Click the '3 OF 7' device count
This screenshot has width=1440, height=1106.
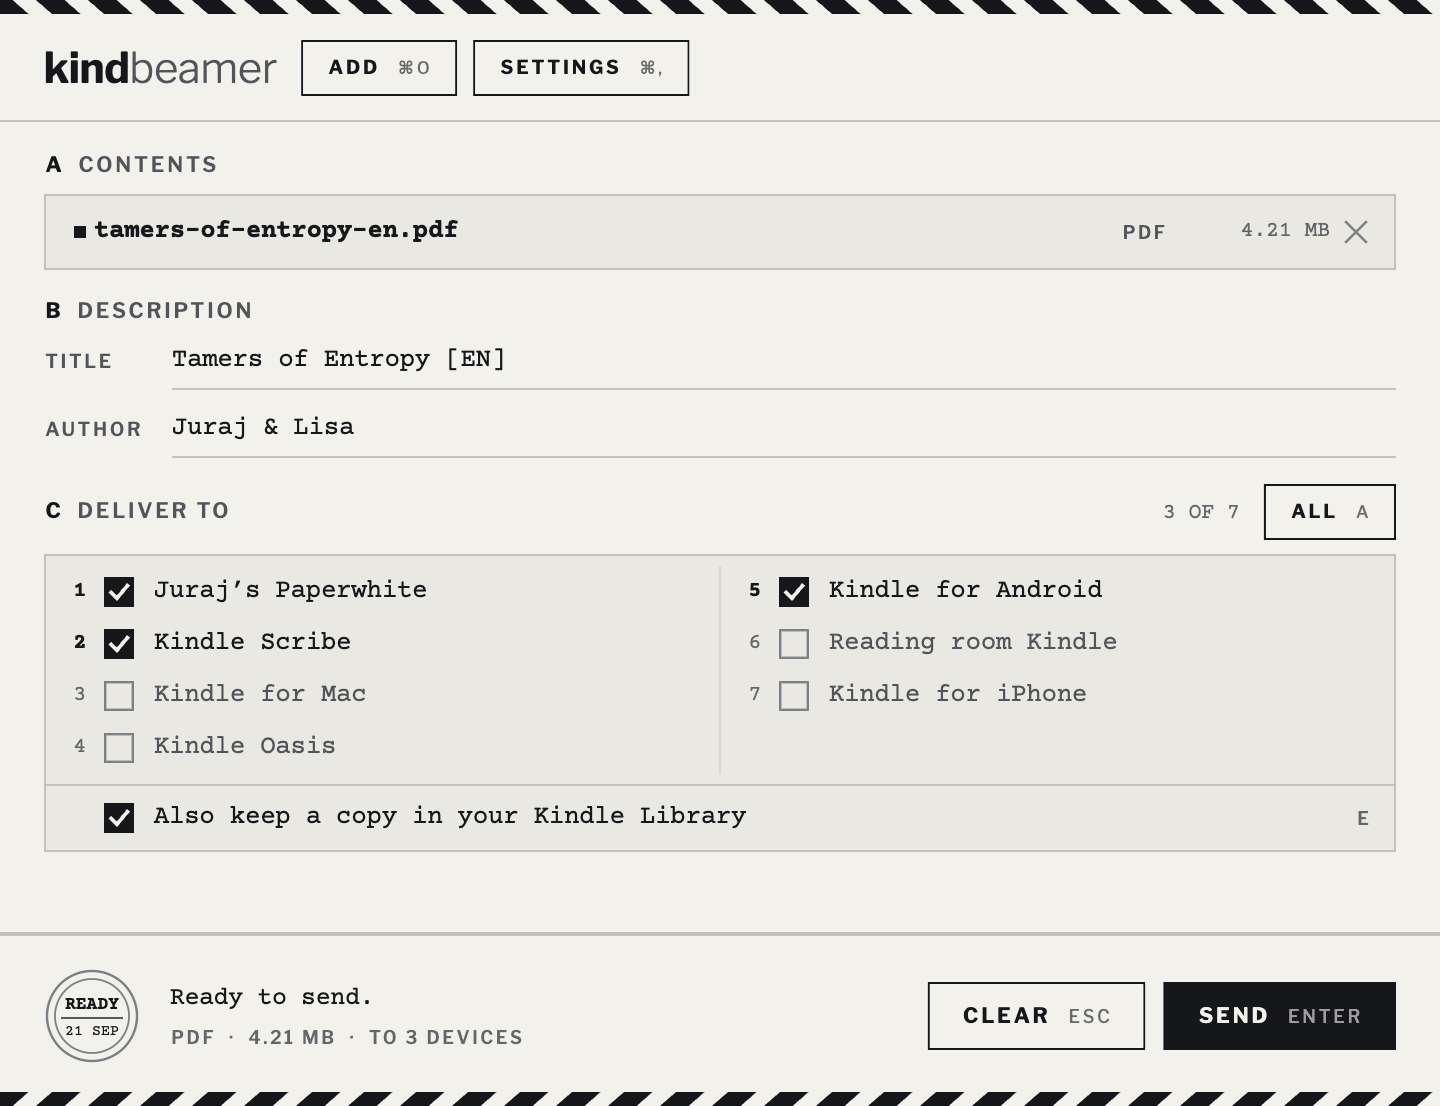1201,512
